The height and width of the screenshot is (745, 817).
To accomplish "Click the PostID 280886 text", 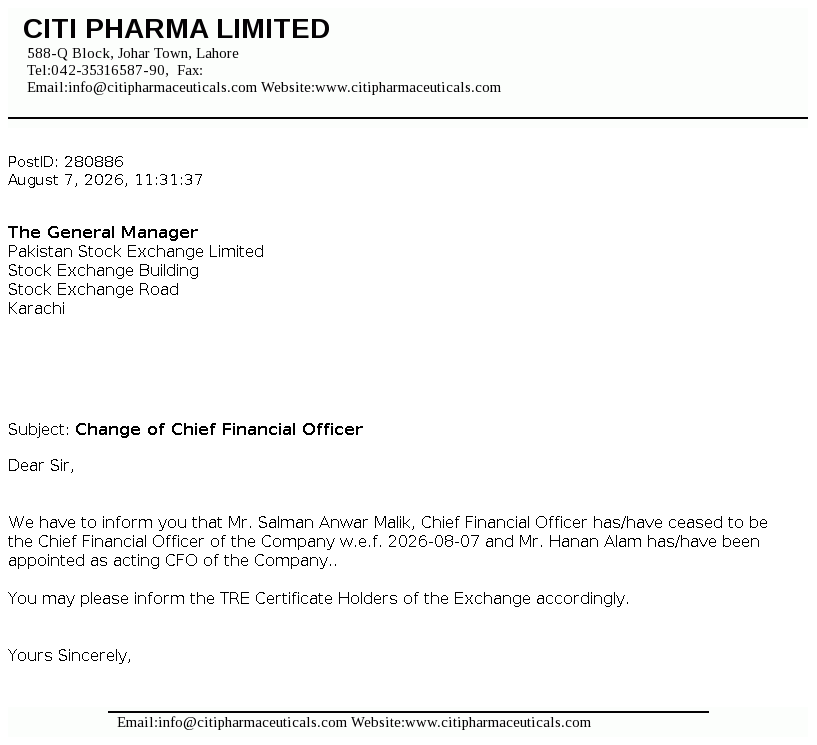I will coord(66,162).
